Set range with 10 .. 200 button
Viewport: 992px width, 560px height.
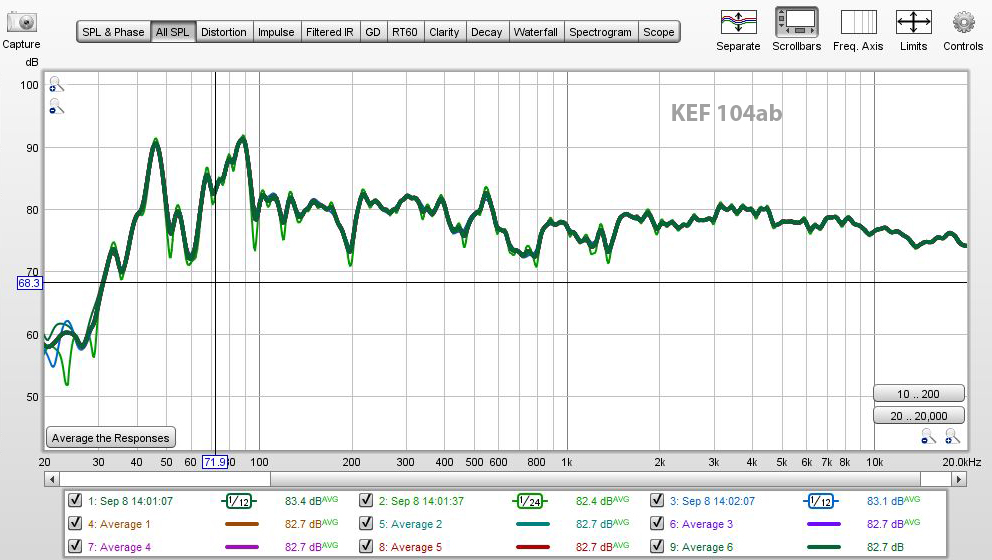(919, 394)
